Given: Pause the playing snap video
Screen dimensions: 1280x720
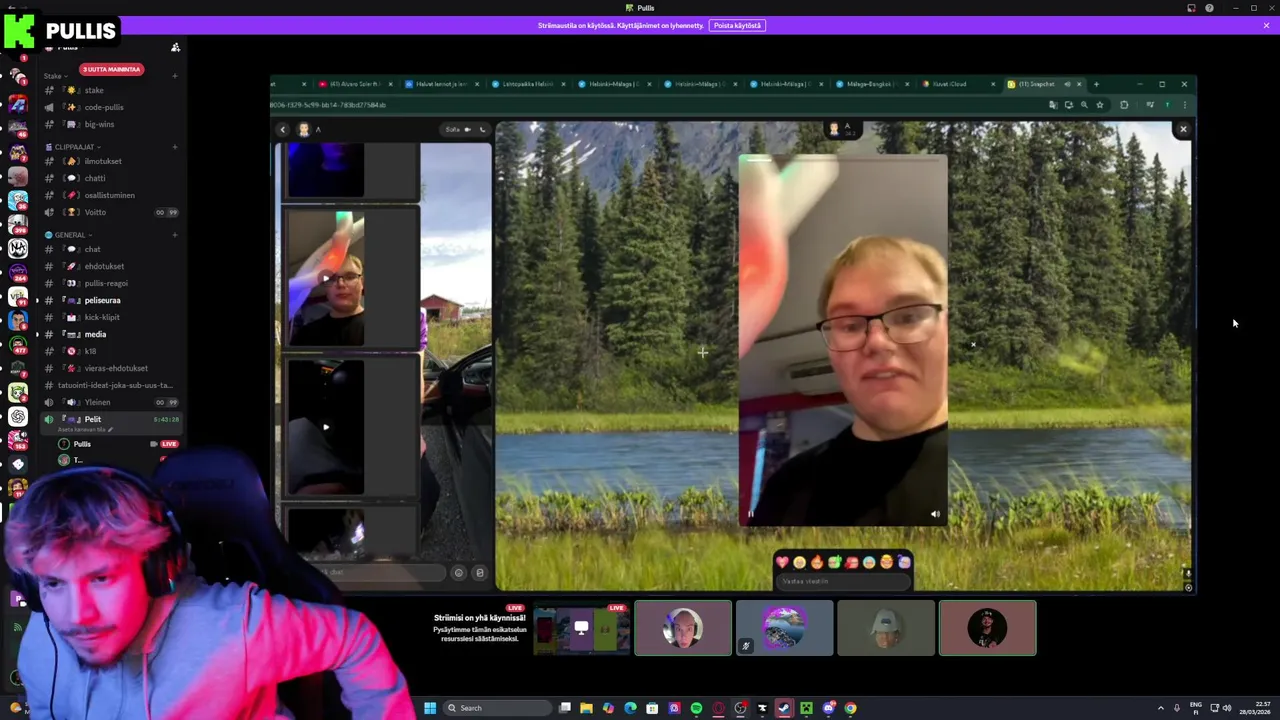Looking at the screenshot, I should (750, 514).
